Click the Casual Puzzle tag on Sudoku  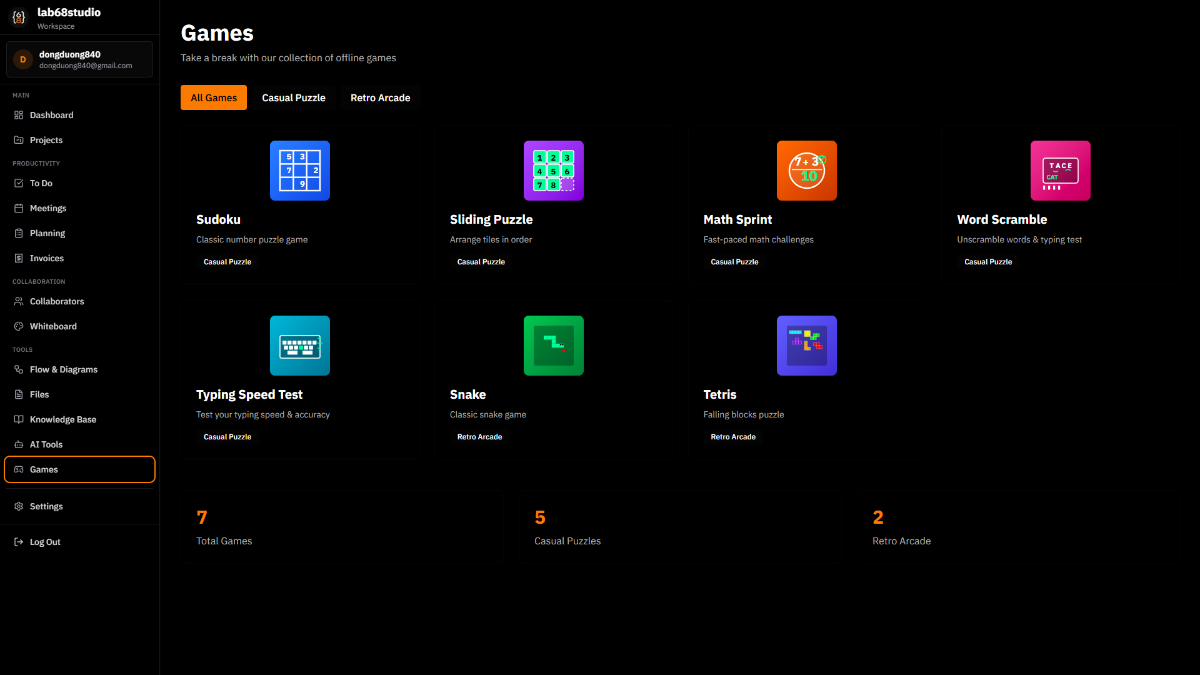pyautogui.click(x=227, y=262)
